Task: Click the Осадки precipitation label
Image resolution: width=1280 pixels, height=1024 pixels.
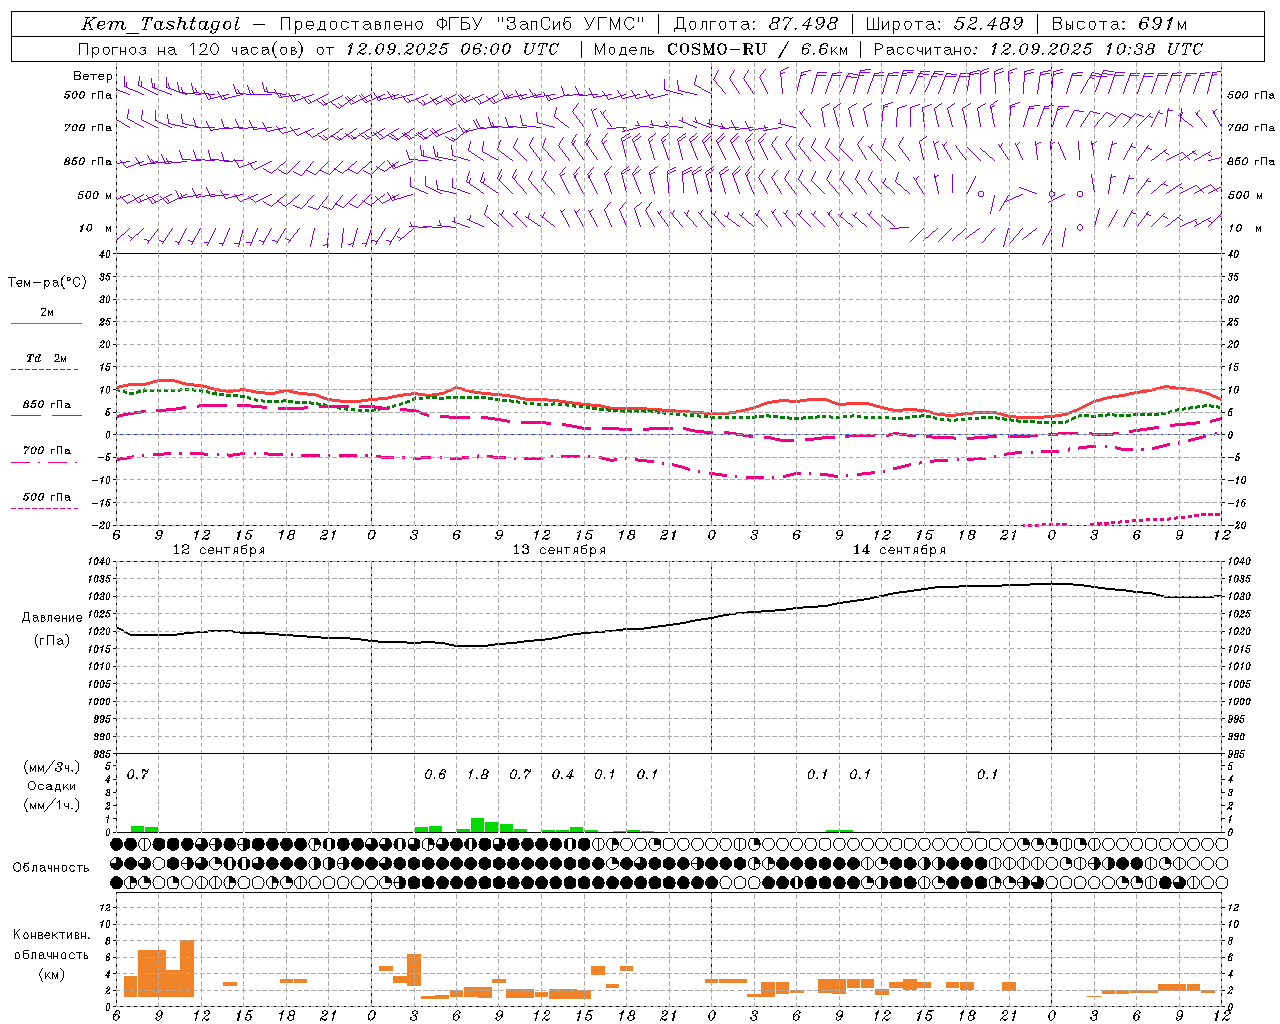Action: click(52, 786)
